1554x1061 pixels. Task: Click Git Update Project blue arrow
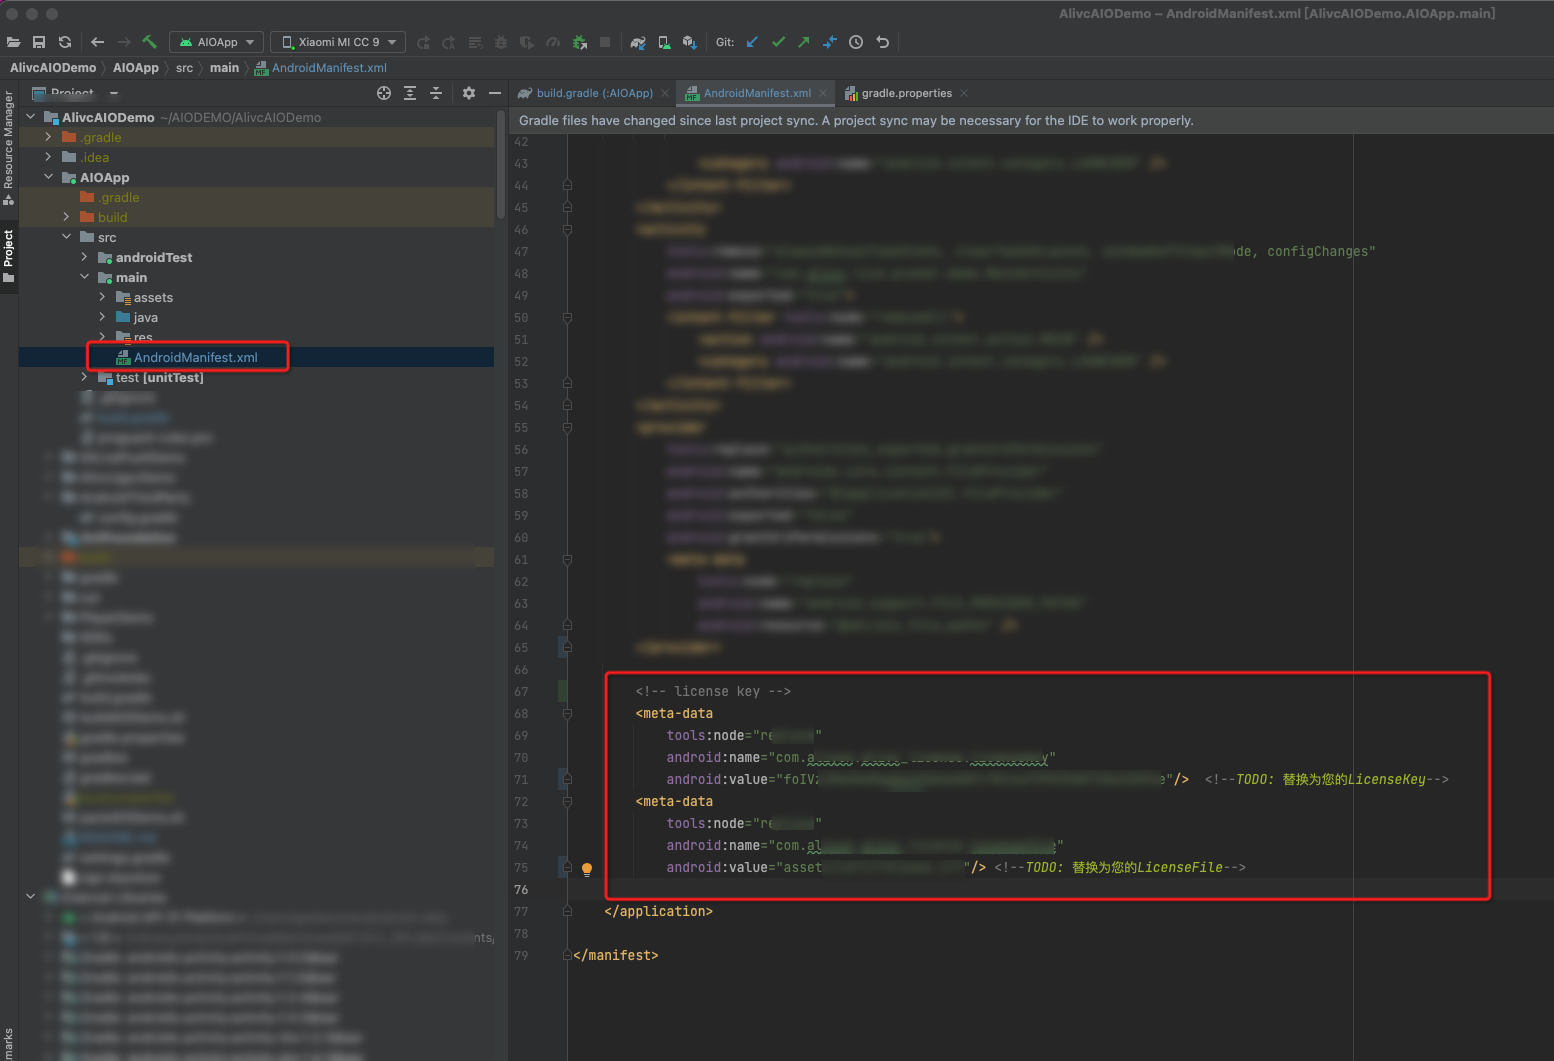752,42
